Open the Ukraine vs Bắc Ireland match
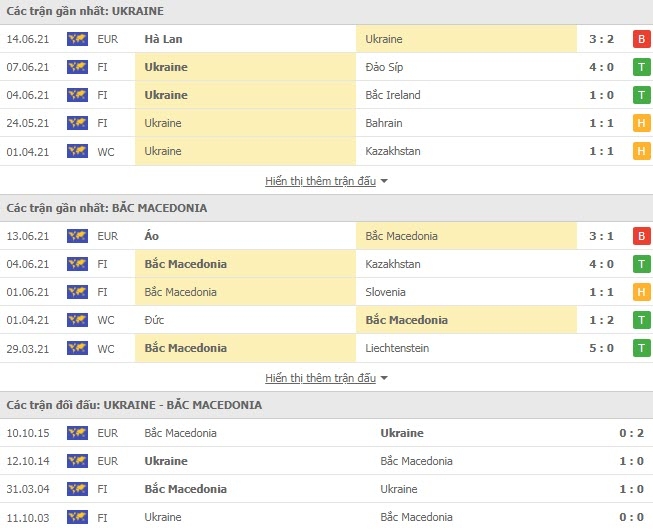This screenshot has width=653, height=530. [326, 95]
